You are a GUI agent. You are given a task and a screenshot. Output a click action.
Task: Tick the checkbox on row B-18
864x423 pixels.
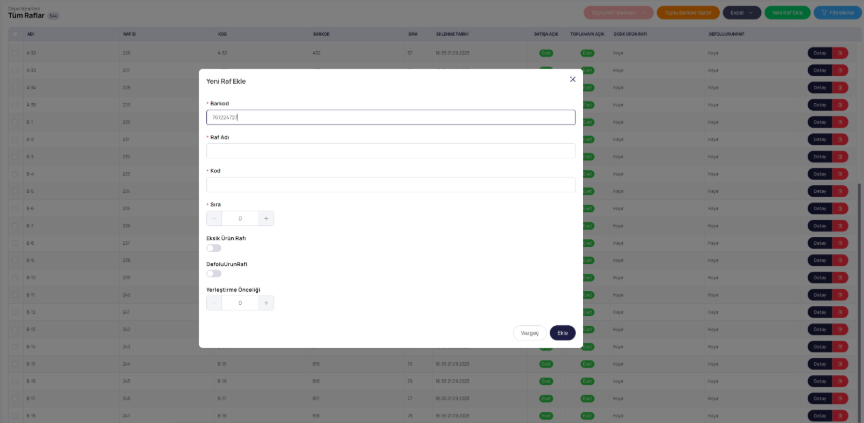pos(15,416)
